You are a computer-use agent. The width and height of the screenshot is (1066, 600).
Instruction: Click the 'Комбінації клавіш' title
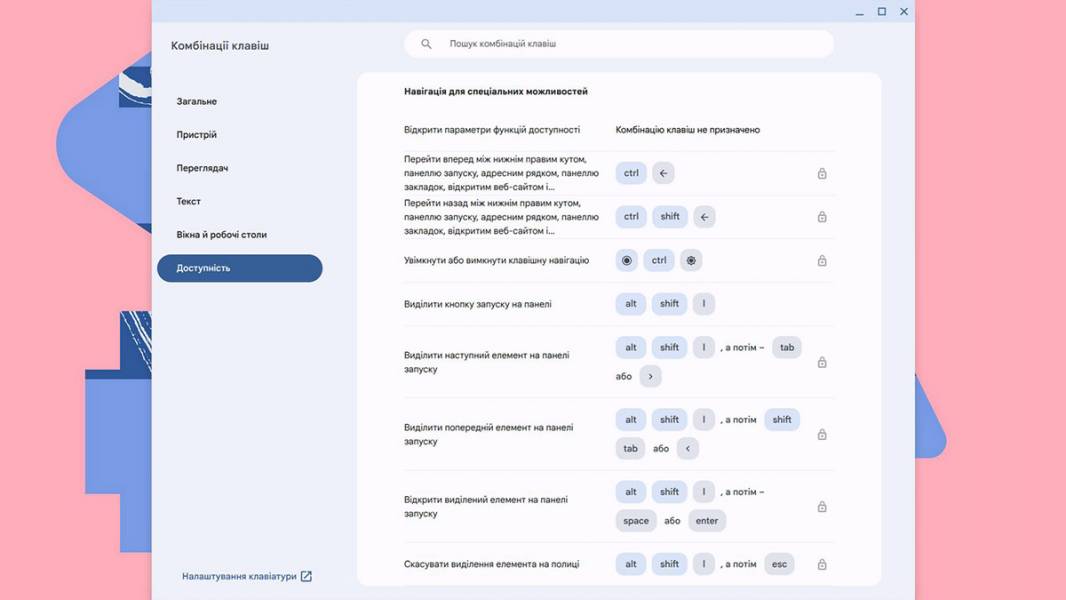(220, 46)
